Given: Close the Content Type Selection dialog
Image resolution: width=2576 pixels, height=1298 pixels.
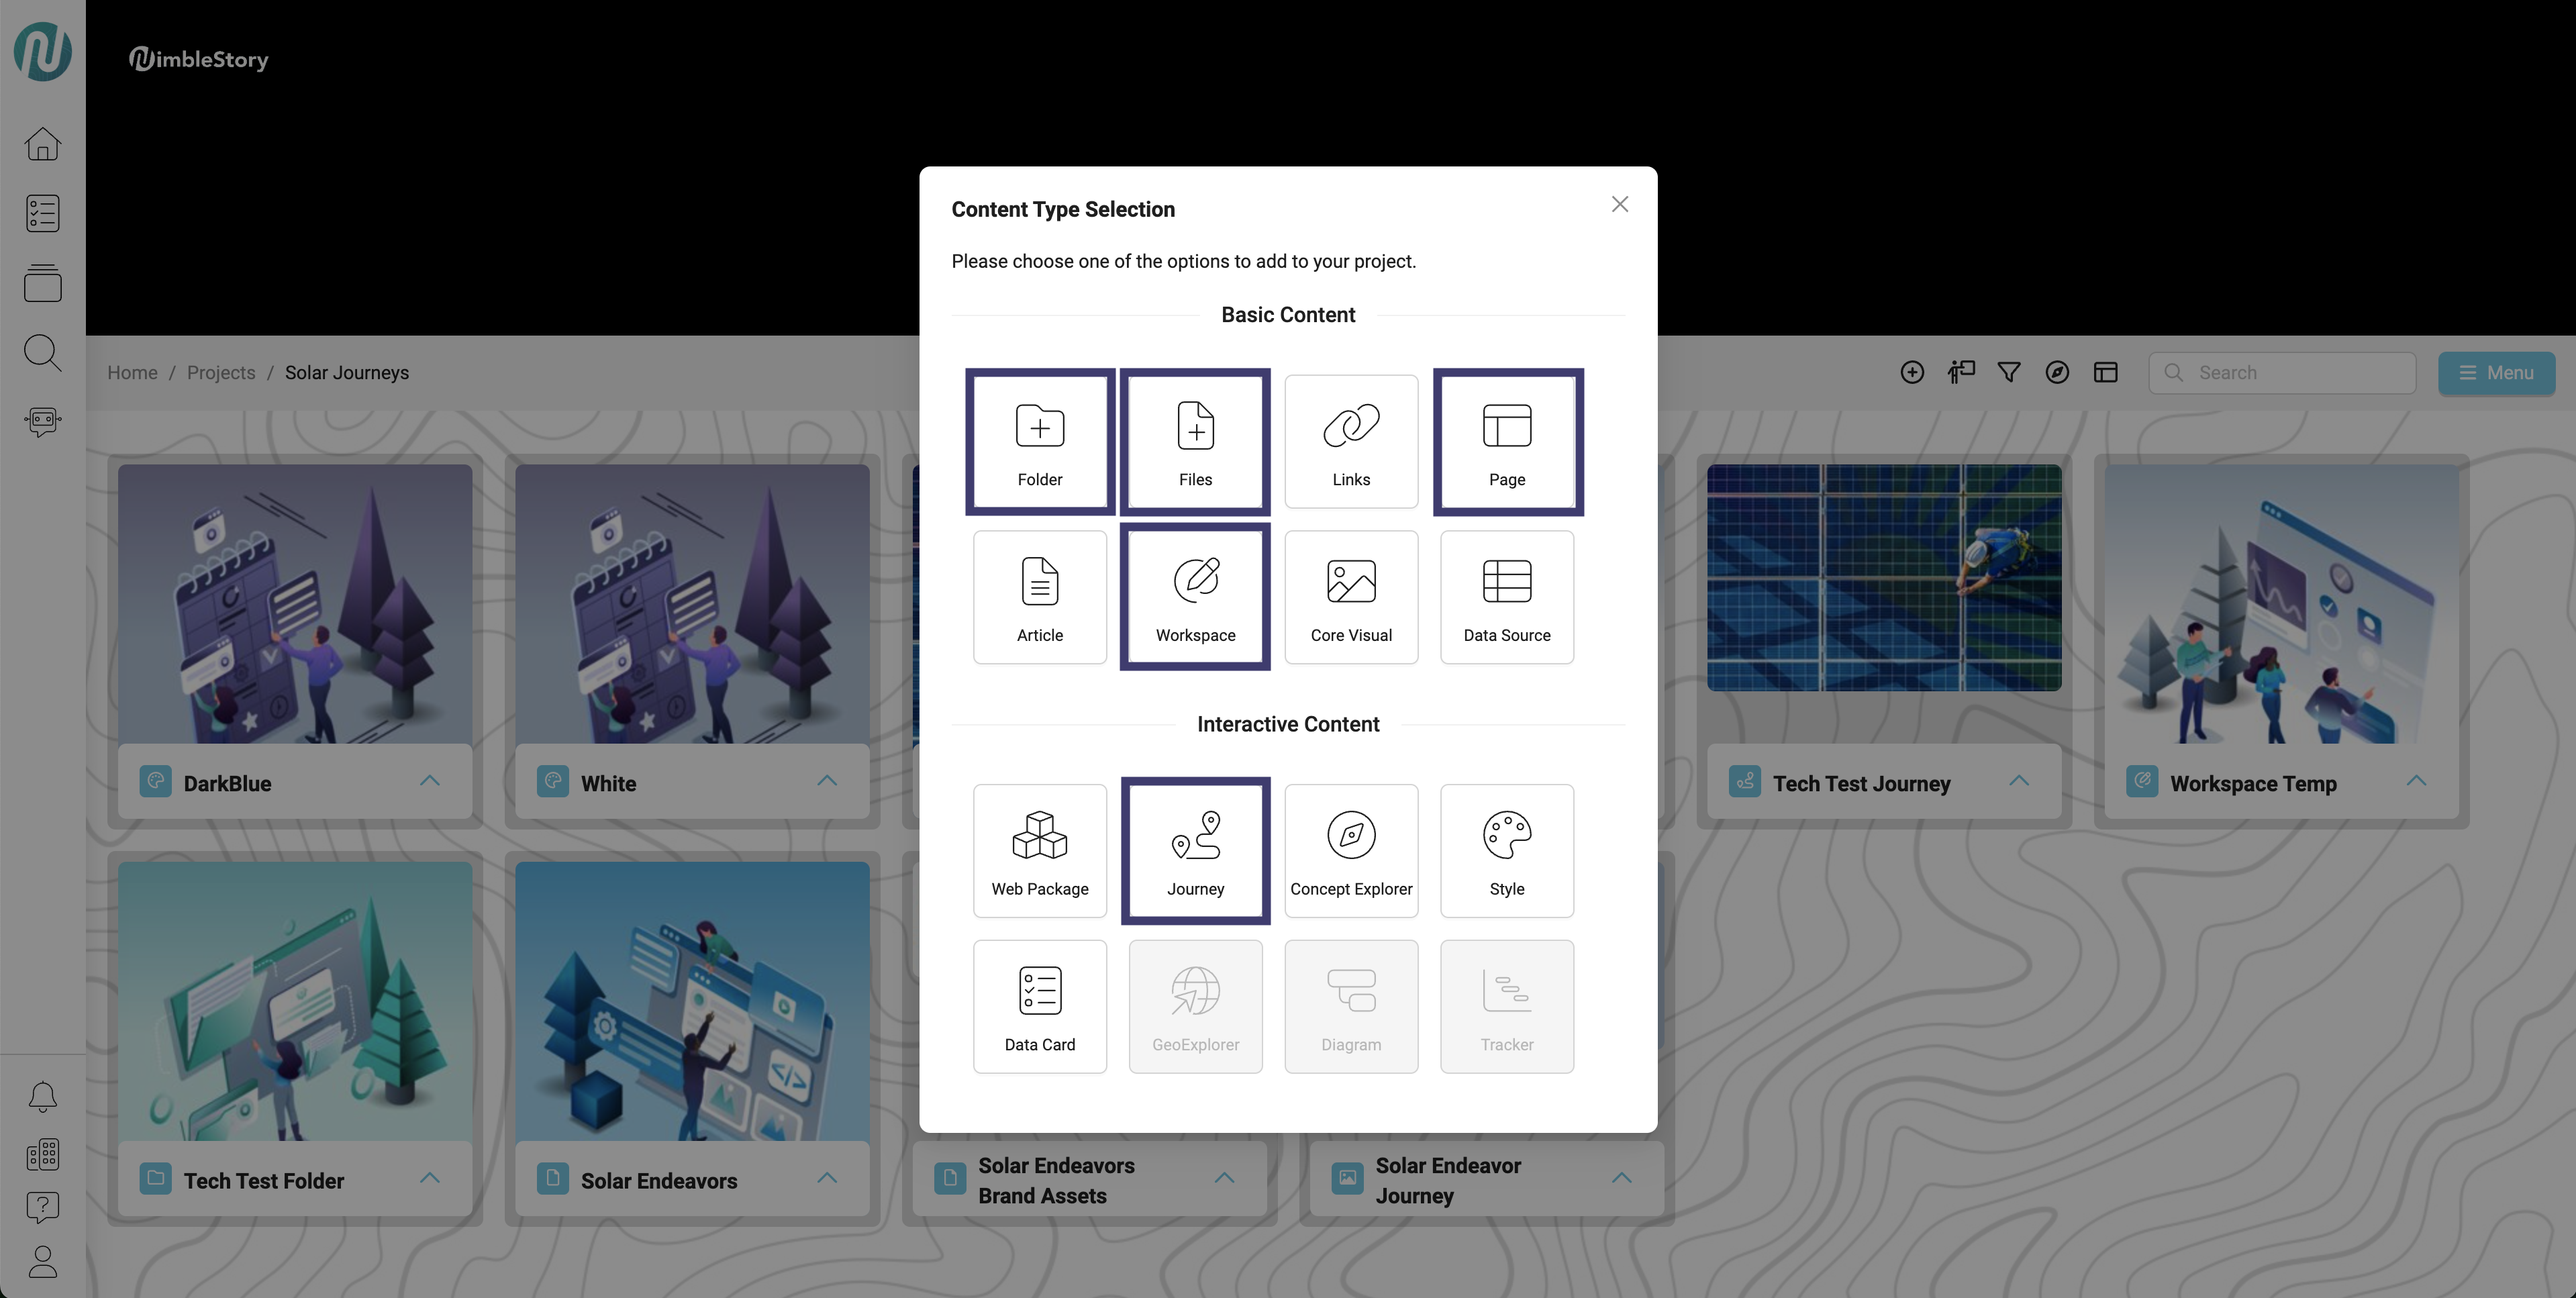Looking at the screenshot, I should pos(1619,204).
